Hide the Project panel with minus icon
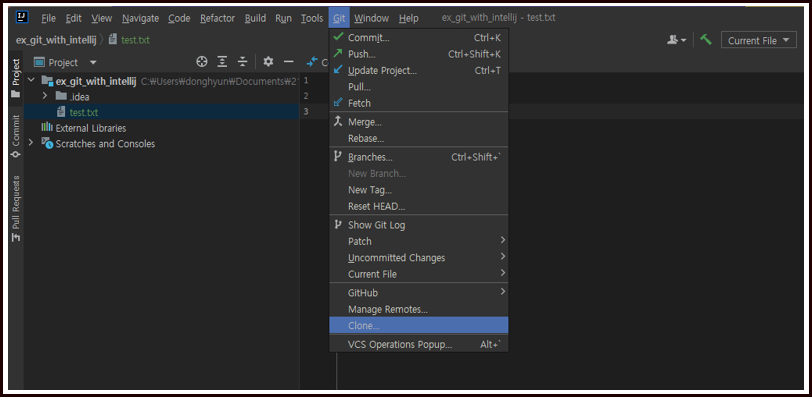This screenshot has height=397, width=812. (x=288, y=62)
